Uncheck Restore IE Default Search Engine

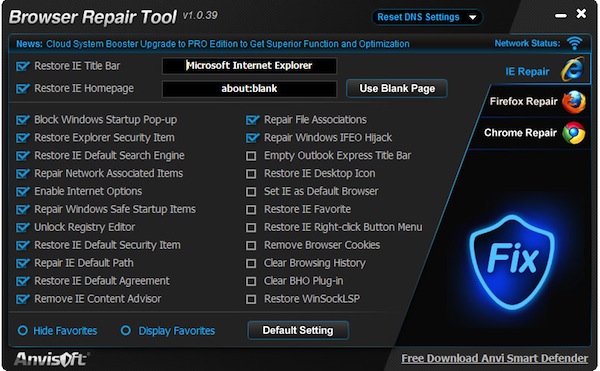click(23, 156)
